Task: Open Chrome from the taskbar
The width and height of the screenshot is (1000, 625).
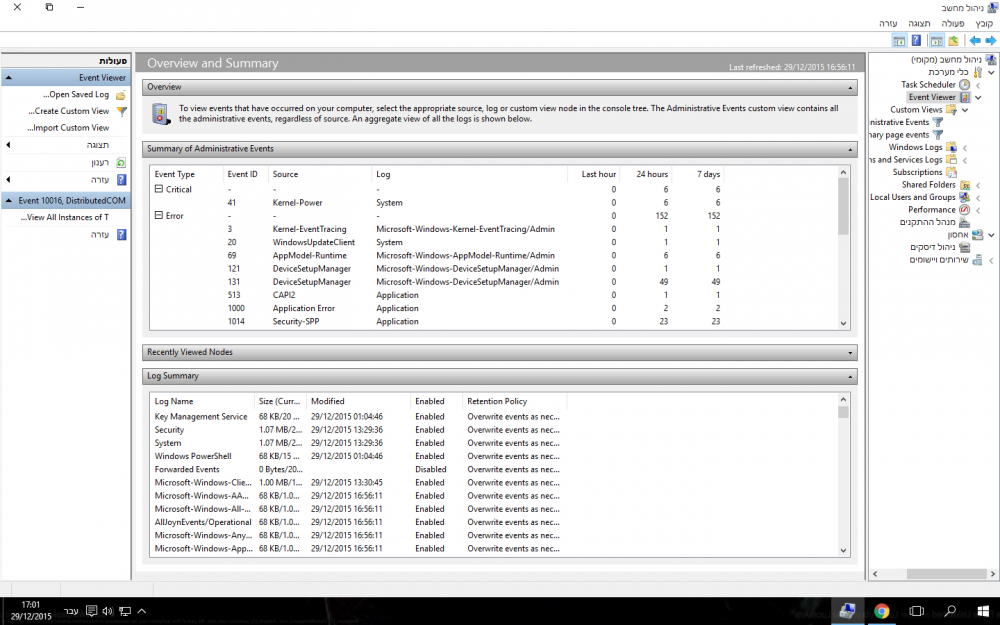Action: pyautogui.click(x=881, y=611)
